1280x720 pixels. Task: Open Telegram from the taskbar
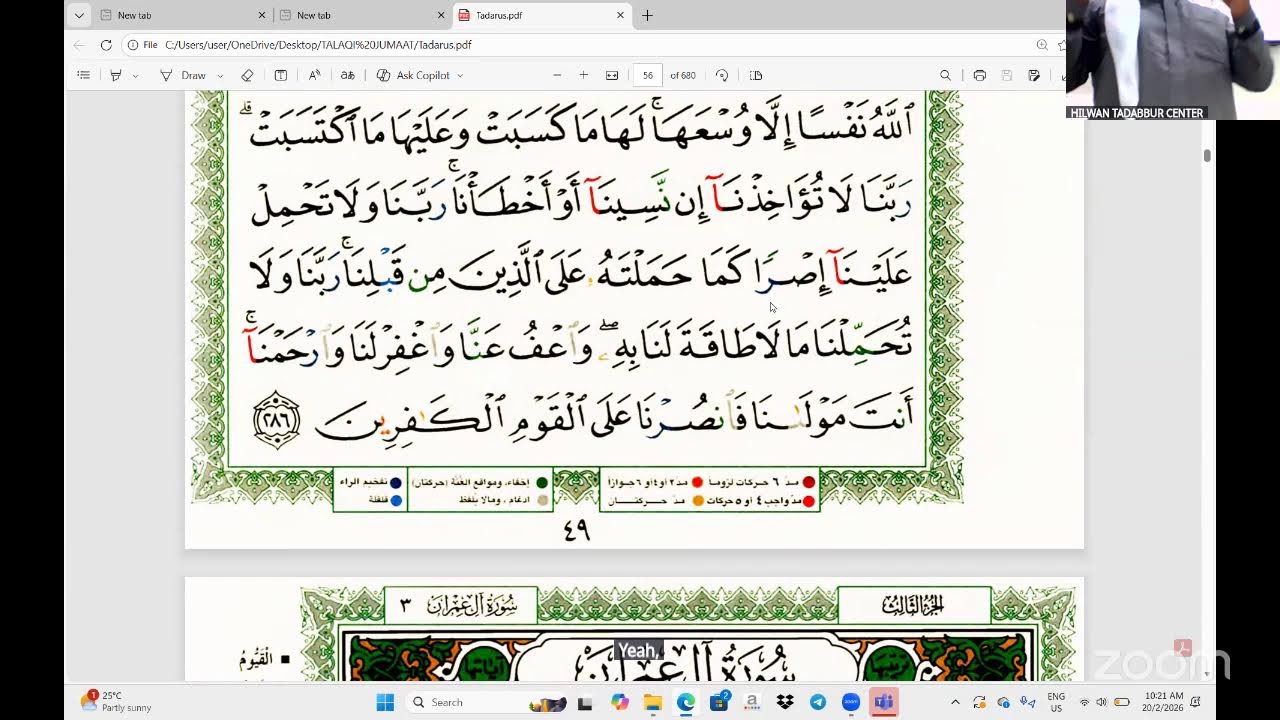coord(818,703)
